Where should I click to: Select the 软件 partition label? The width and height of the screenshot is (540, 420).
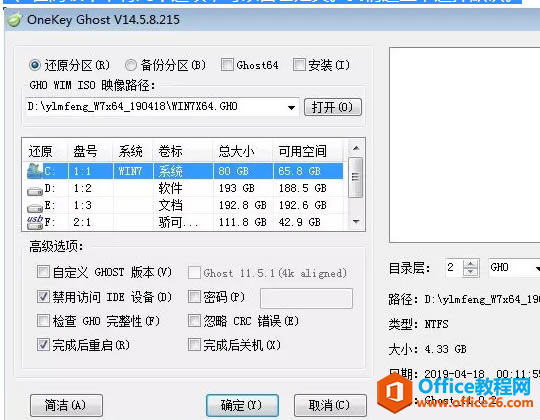pos(170,188)
